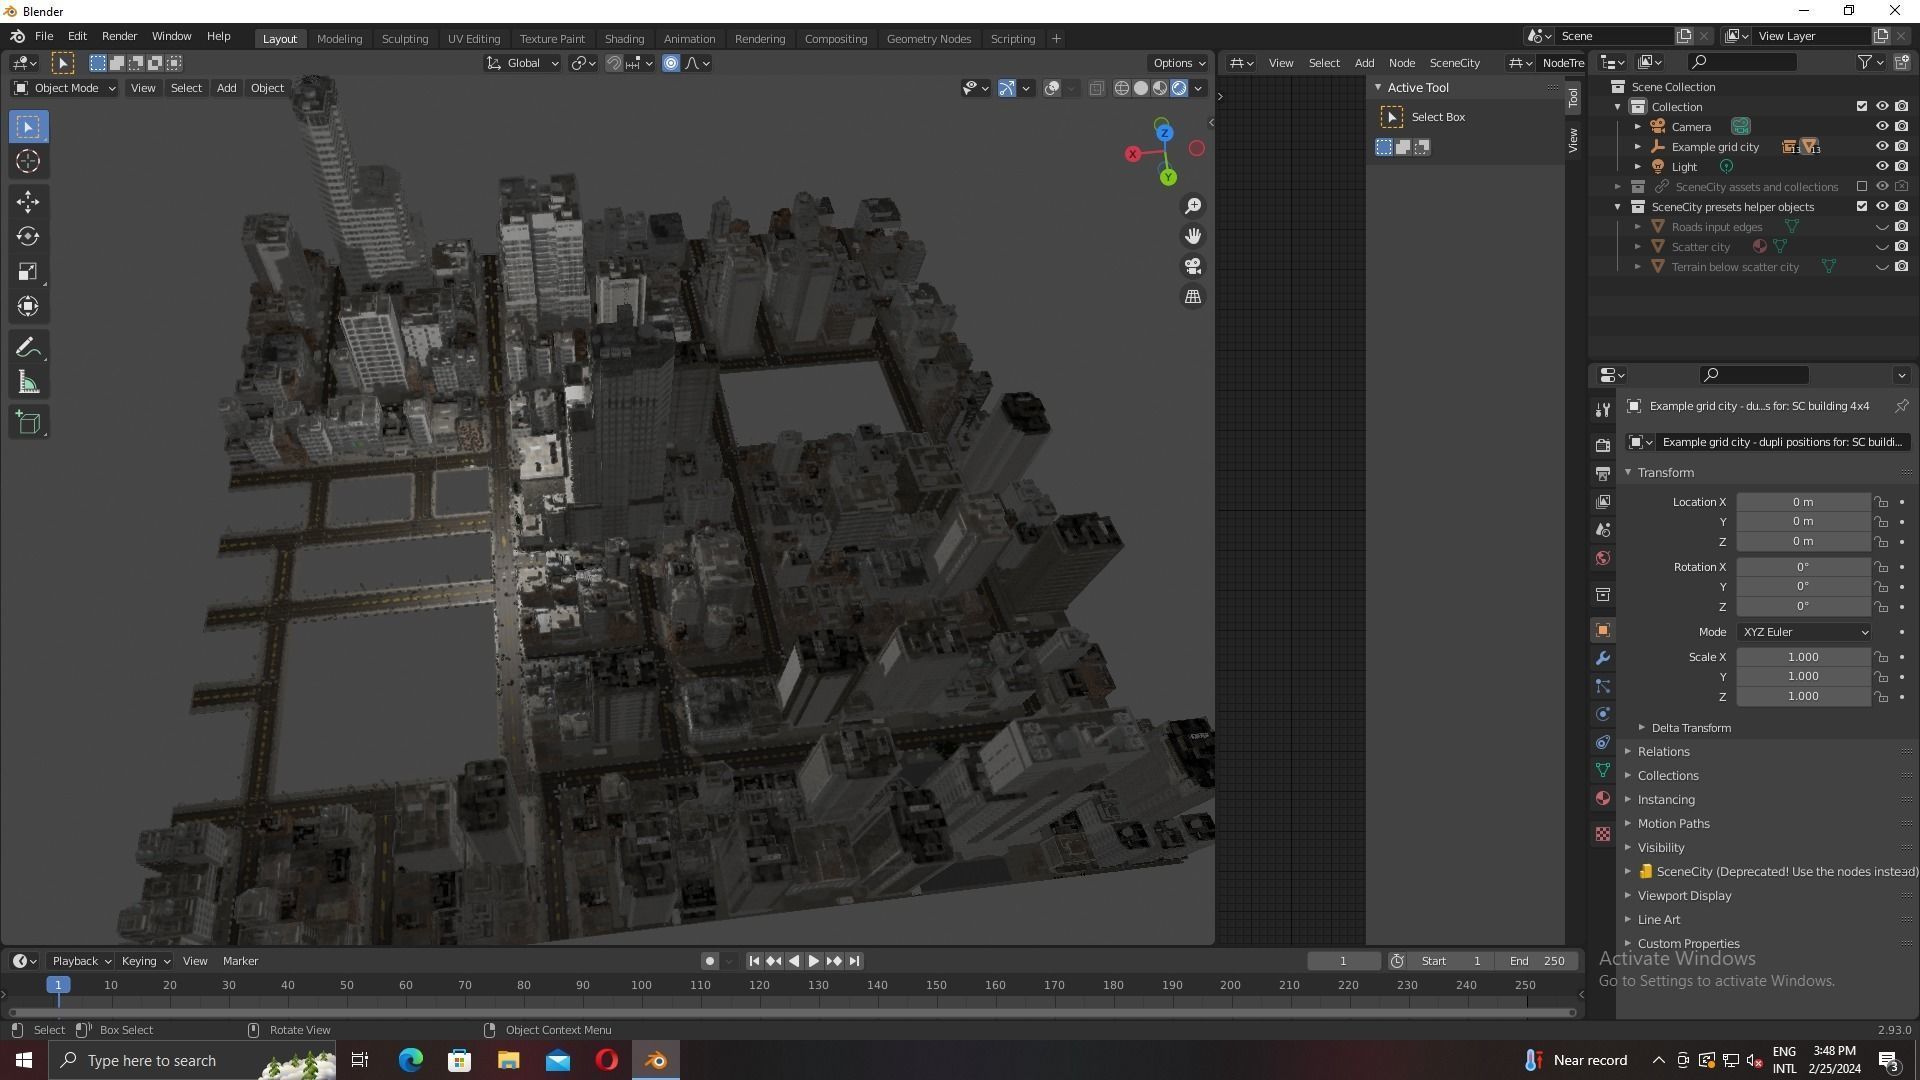This screenshot has width=1920, height=1080.
Task: Open the Render properties tab
Action: [1603, 445]
